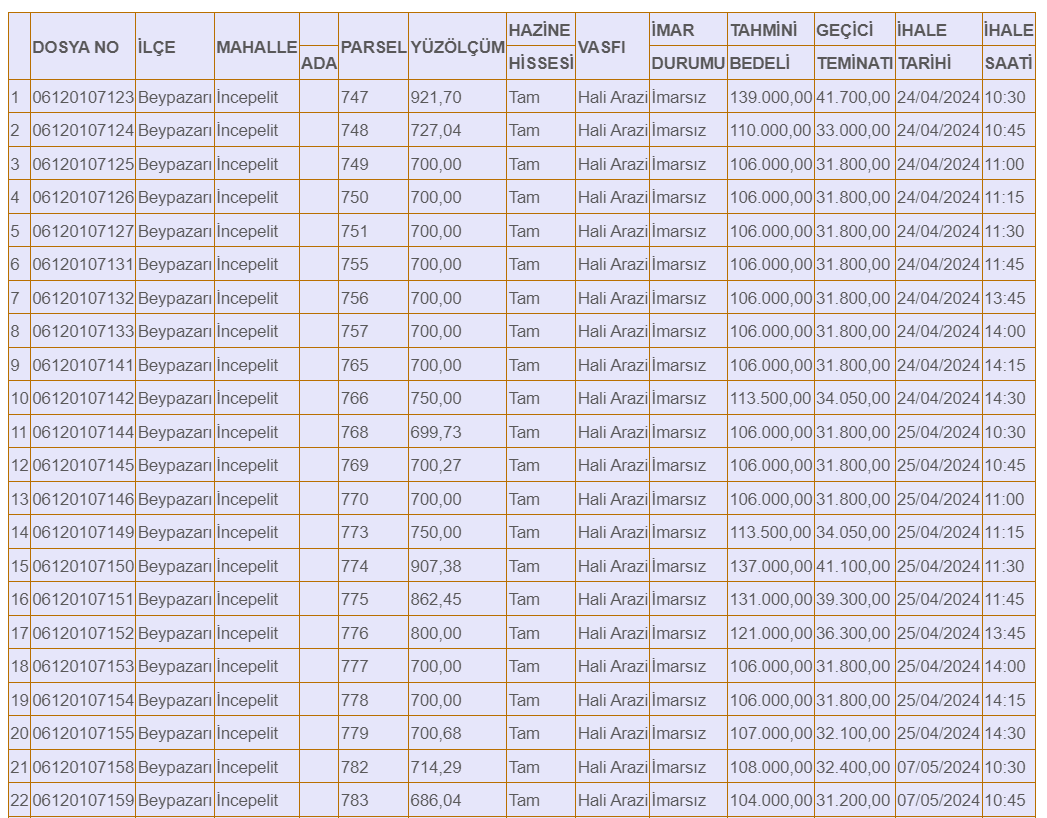
Task: Select file number 06120107159 cell
Action: coord(83,801)
